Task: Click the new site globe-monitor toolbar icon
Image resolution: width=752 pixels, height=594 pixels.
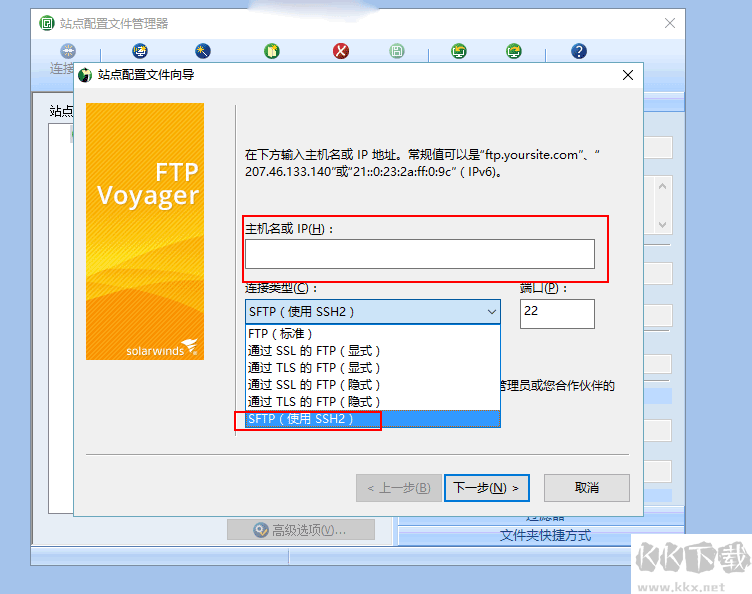Action: [140, 51]
